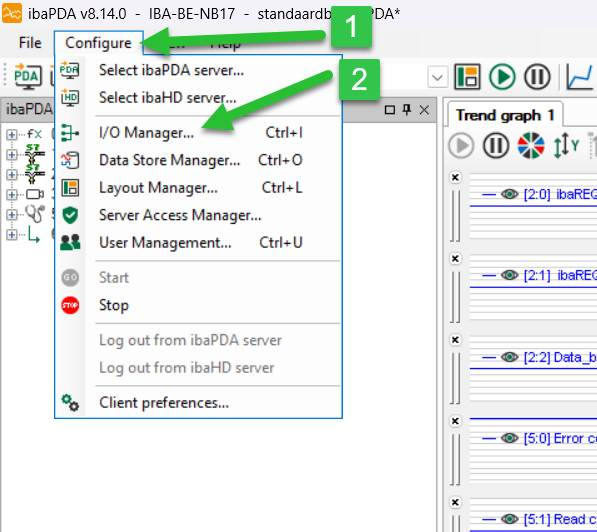This screenshot has width=597, height=532.
Task: Click the pause button in main toolbar
Action: pos(537,77)
